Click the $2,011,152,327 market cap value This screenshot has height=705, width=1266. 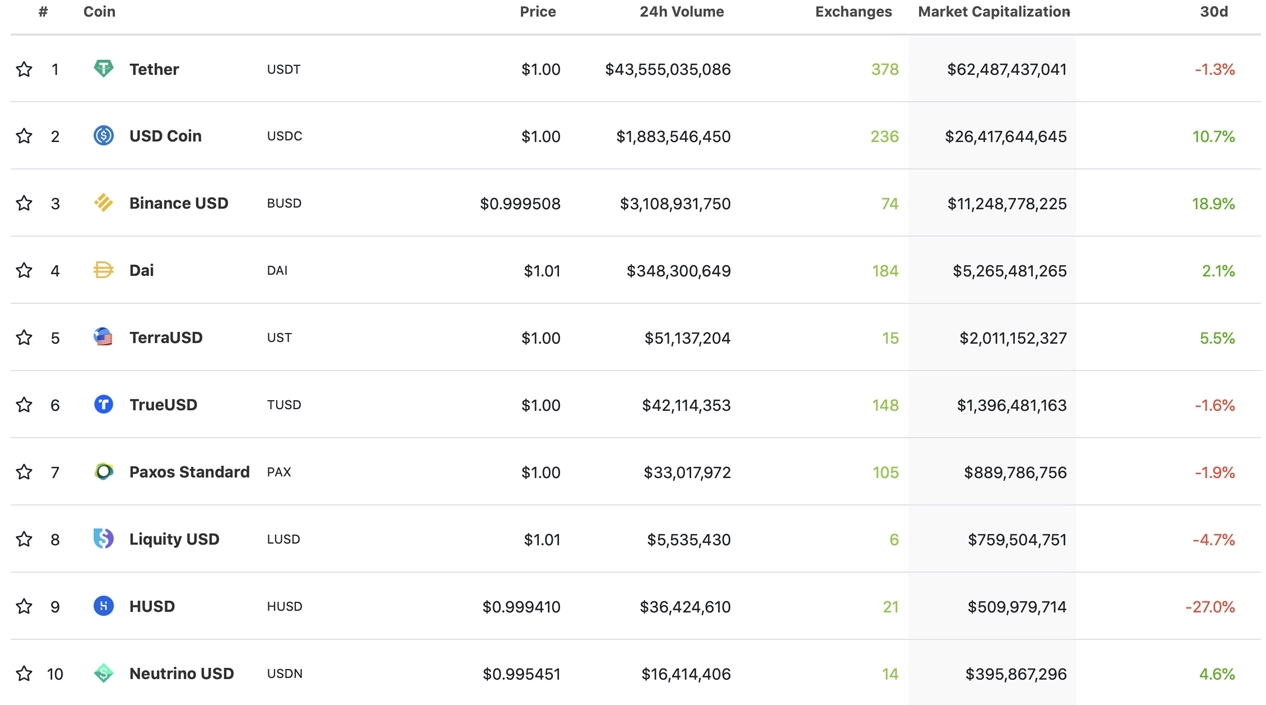pos(1013,338)
